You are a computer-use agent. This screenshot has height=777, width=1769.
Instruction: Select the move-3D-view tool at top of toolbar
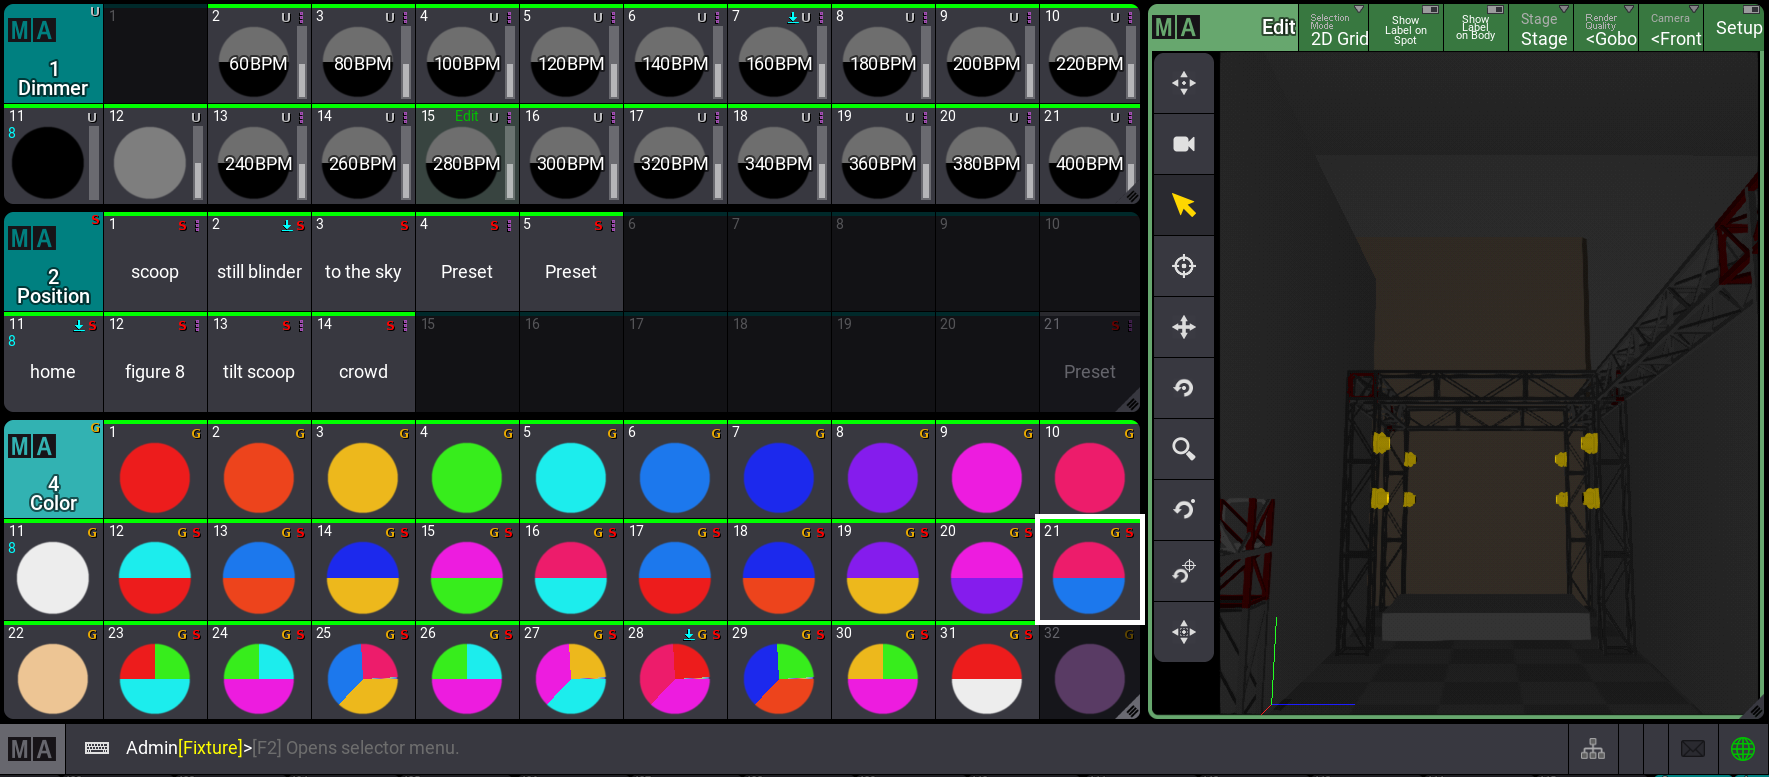click(1184, 83)
